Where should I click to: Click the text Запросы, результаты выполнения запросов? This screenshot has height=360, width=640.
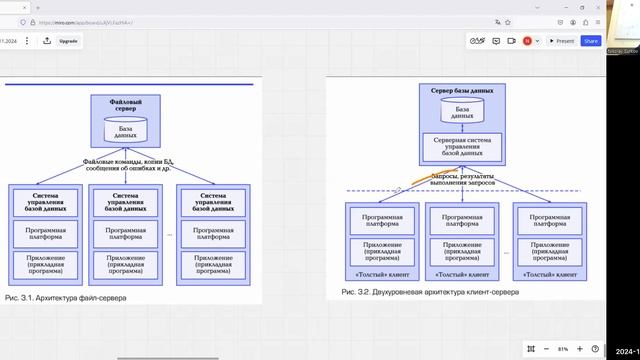point(462,180)
